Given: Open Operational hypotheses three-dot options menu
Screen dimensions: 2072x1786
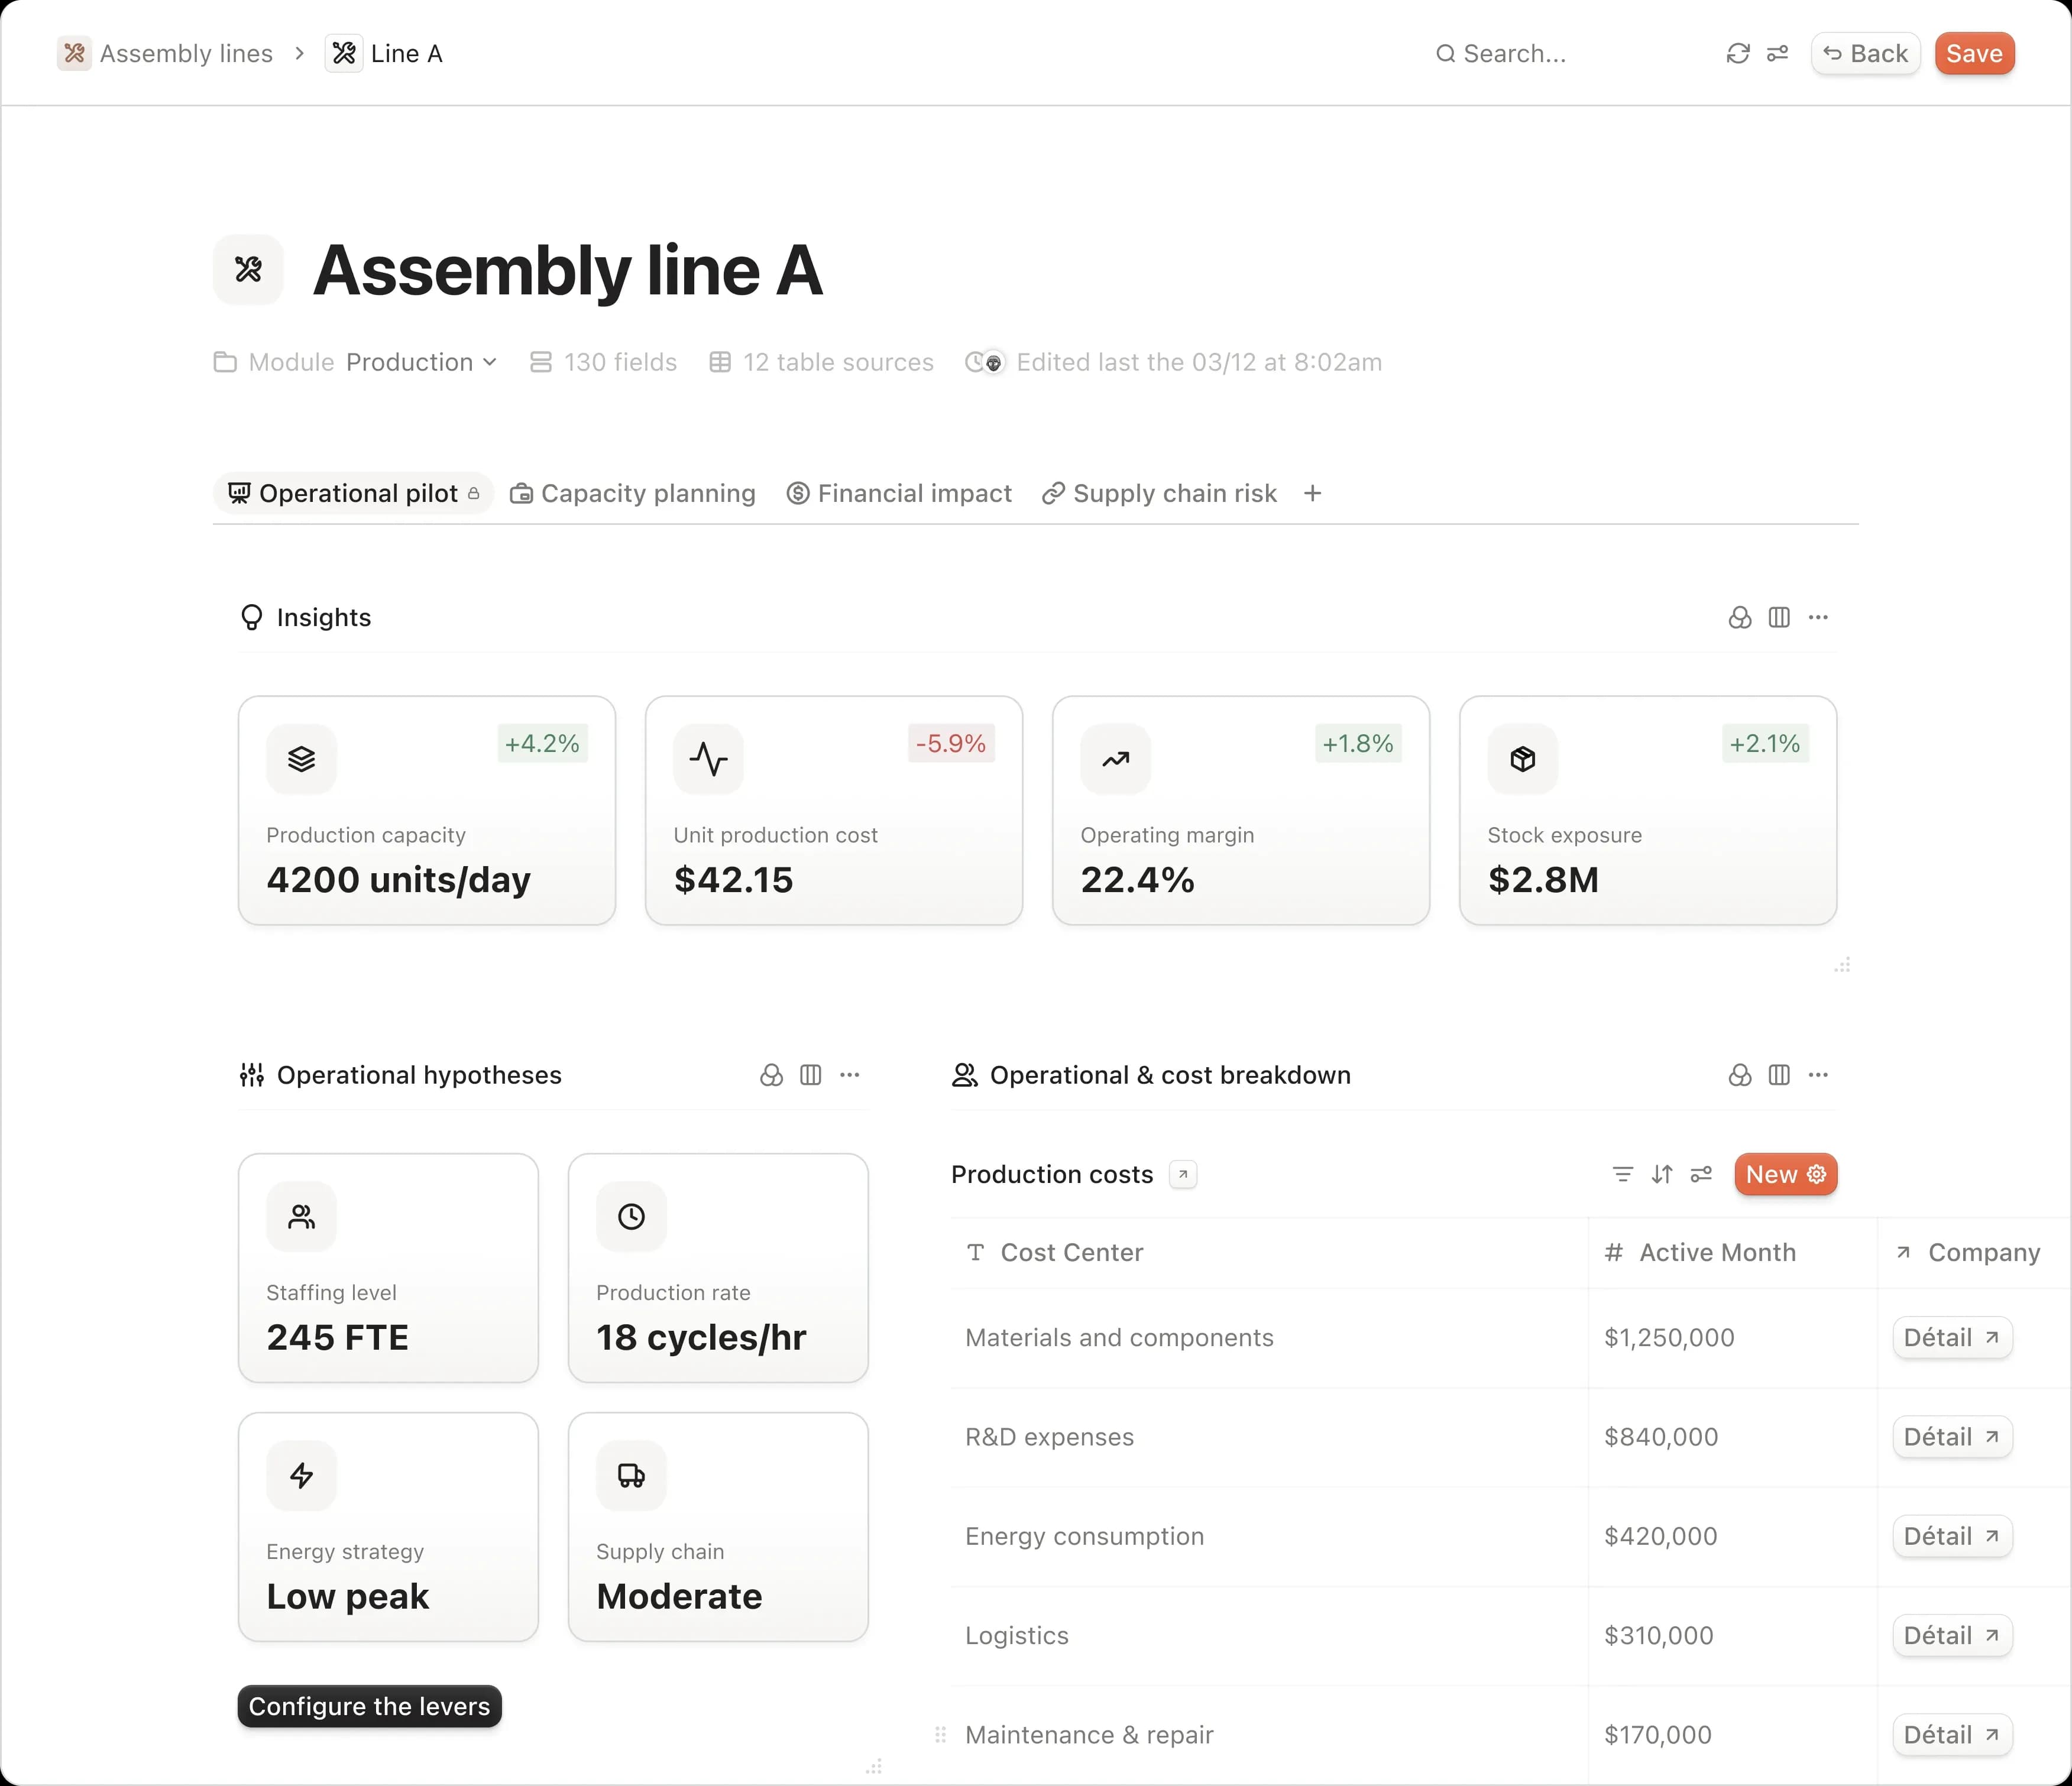Looking at the screenshot, I should click(x=849, y=1075).
